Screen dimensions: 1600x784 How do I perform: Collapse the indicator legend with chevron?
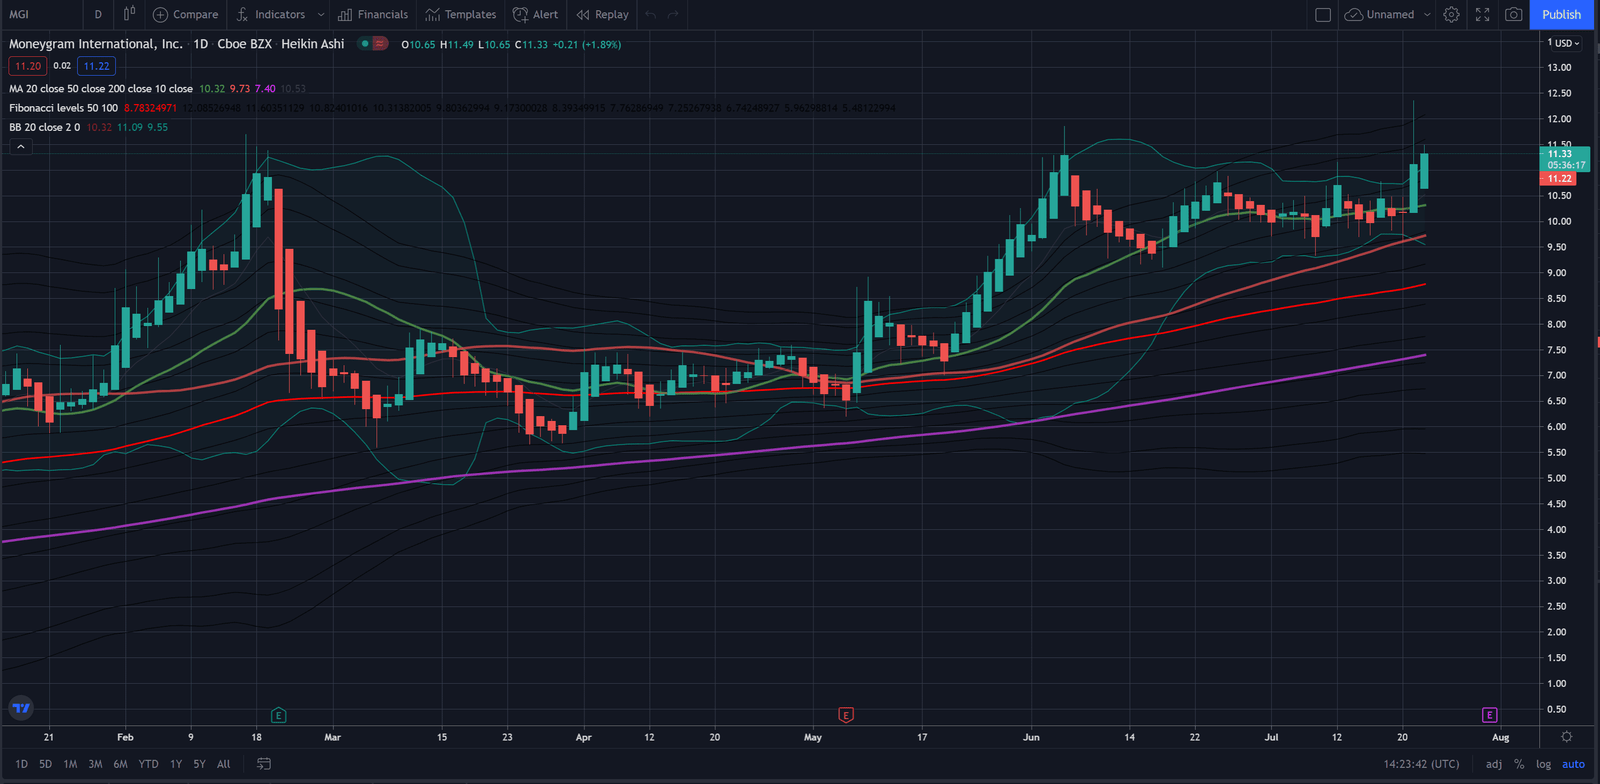coord(20,147)
